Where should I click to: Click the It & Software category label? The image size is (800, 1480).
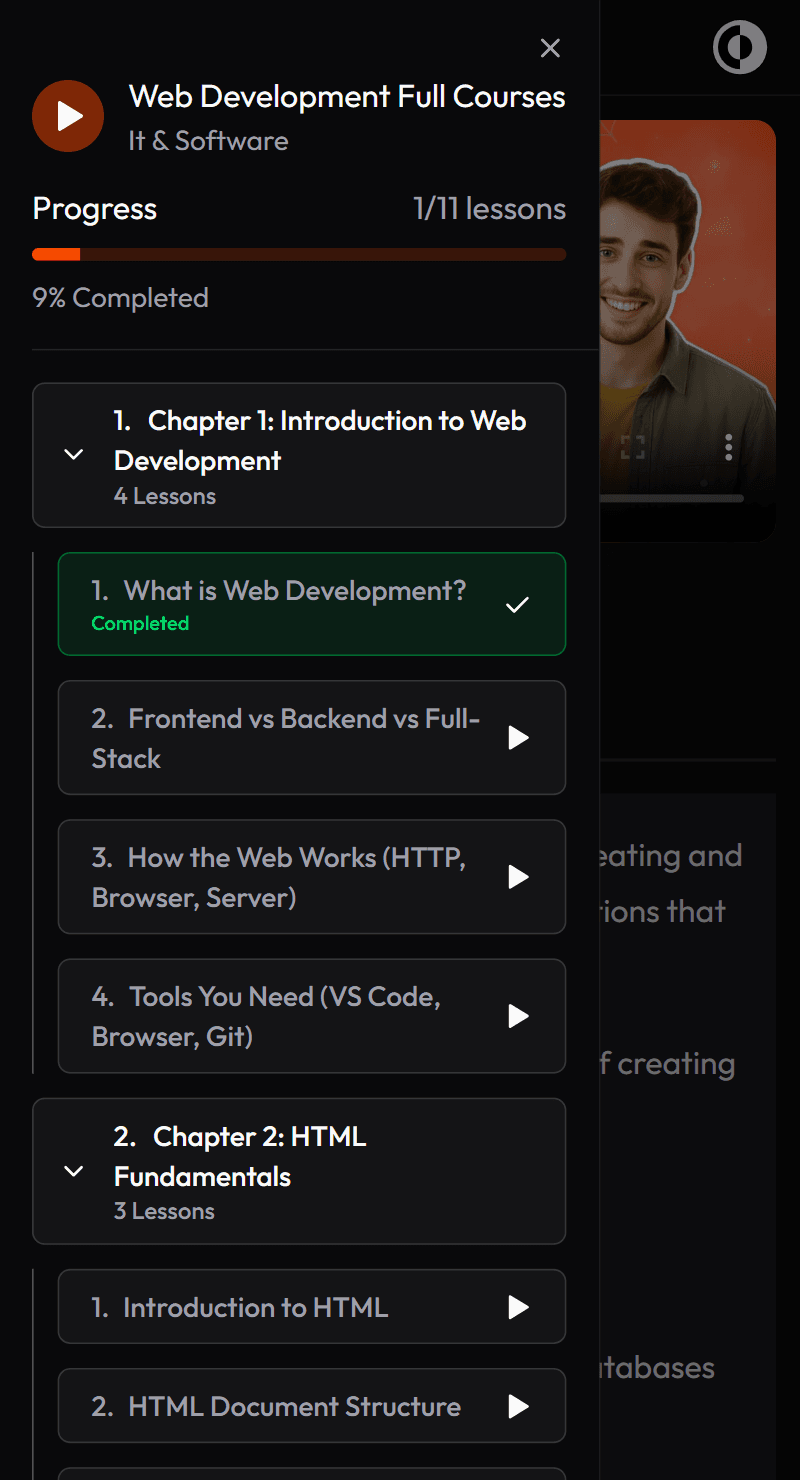click(x=208, y=141)
